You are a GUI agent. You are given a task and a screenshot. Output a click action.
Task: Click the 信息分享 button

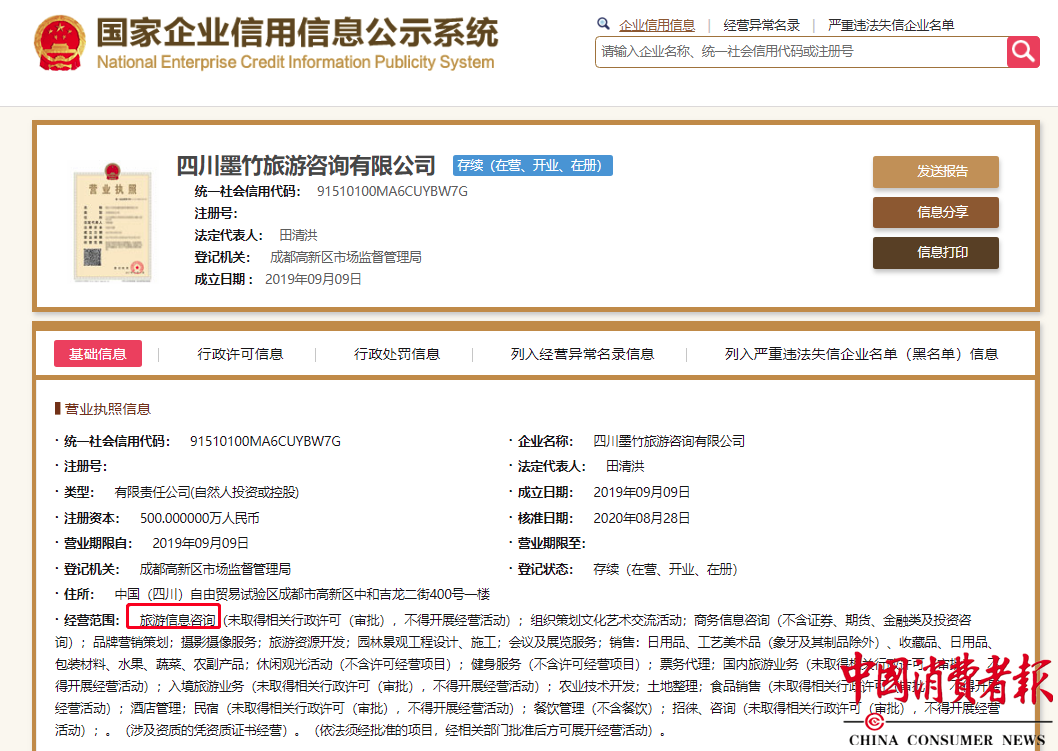[x=935, y=212]
